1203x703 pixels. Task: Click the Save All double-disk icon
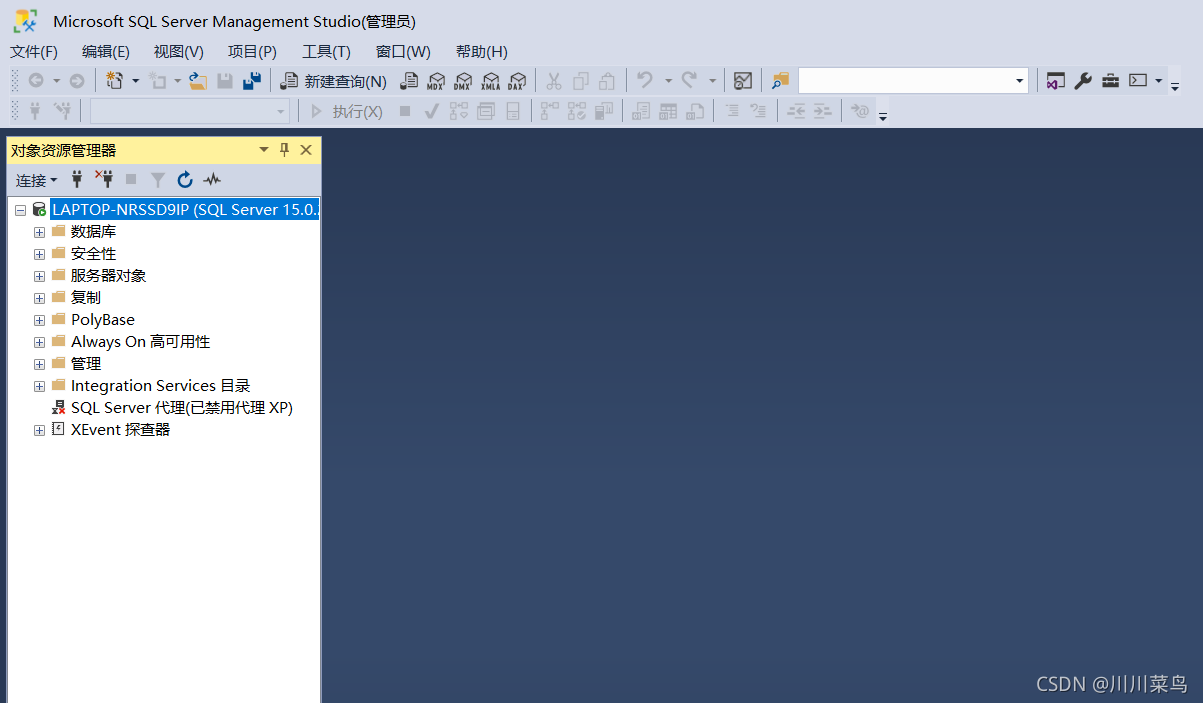252,81
